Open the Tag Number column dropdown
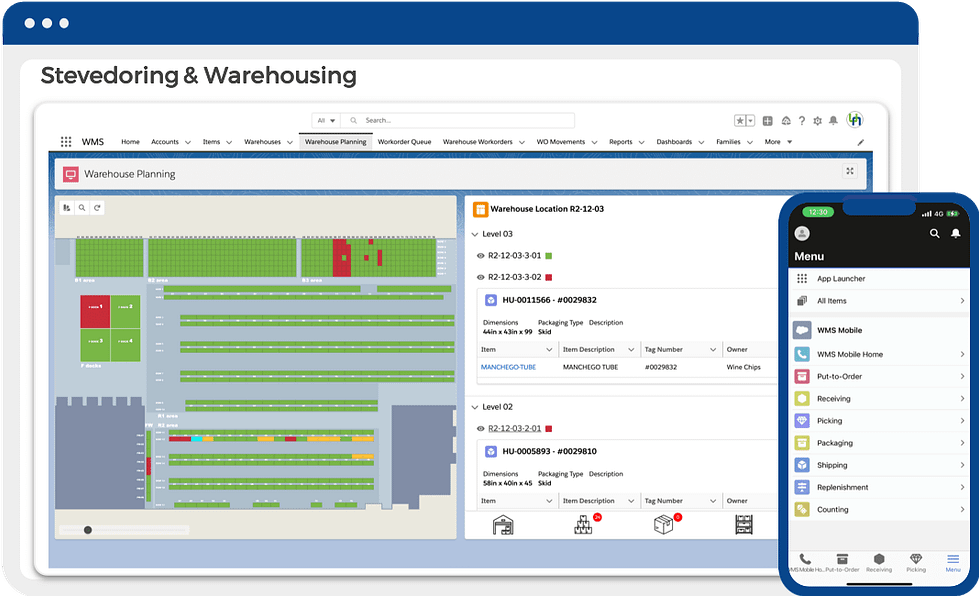This screenshot has height=596, width=979. [714, 349]
